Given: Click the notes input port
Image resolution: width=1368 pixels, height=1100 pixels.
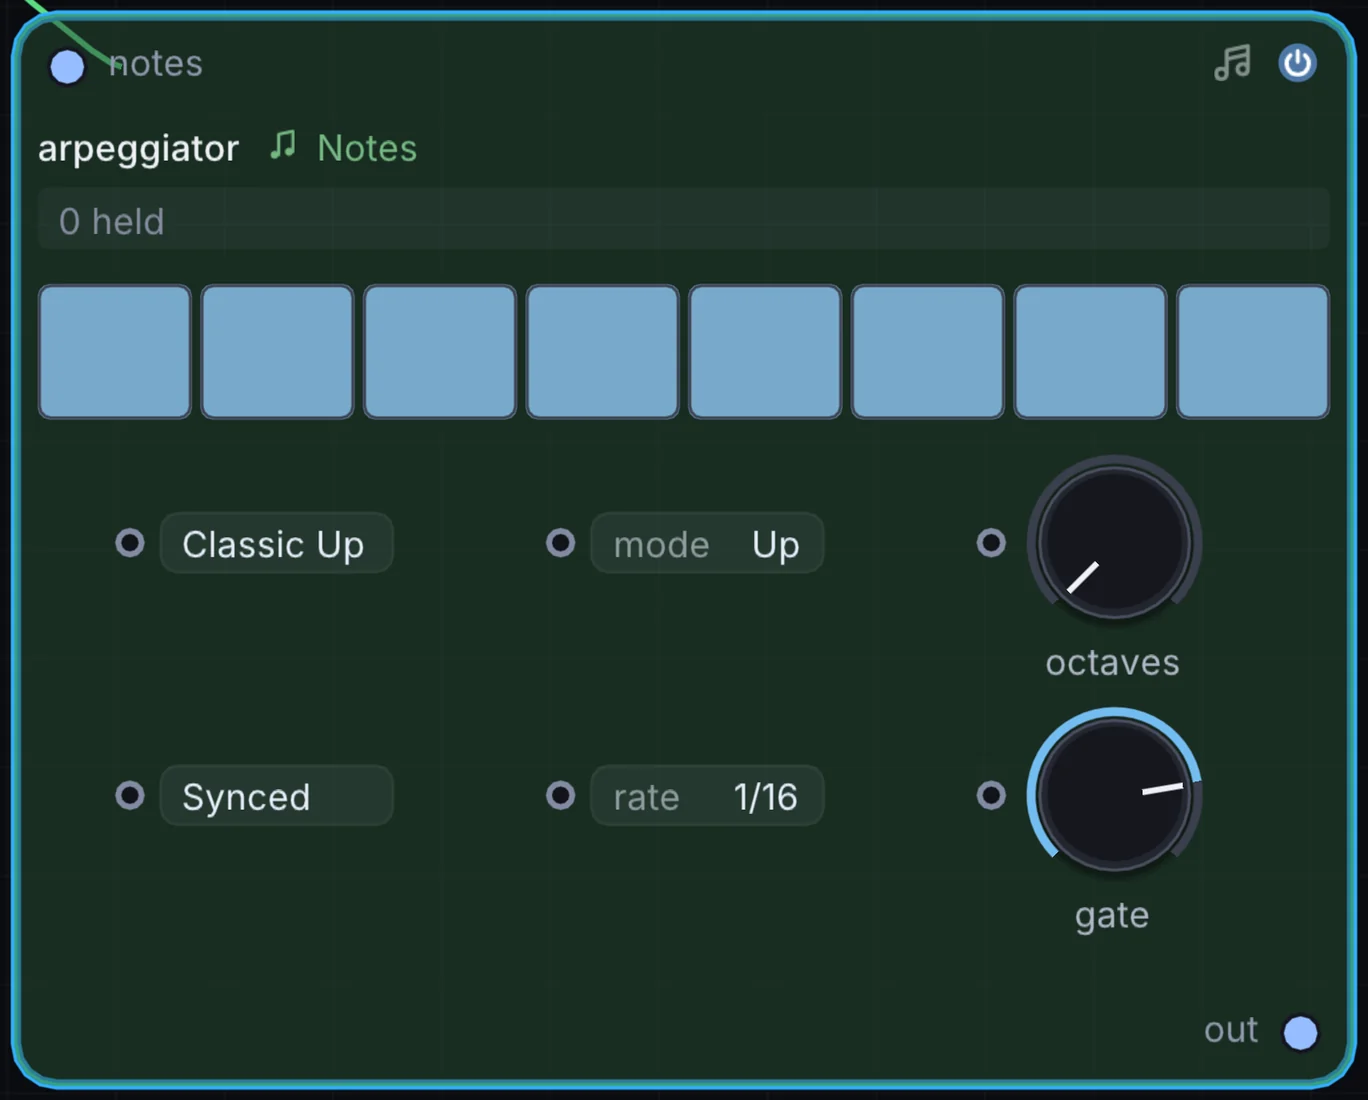Looking at the screenshot, I should [x=67, y=67].
